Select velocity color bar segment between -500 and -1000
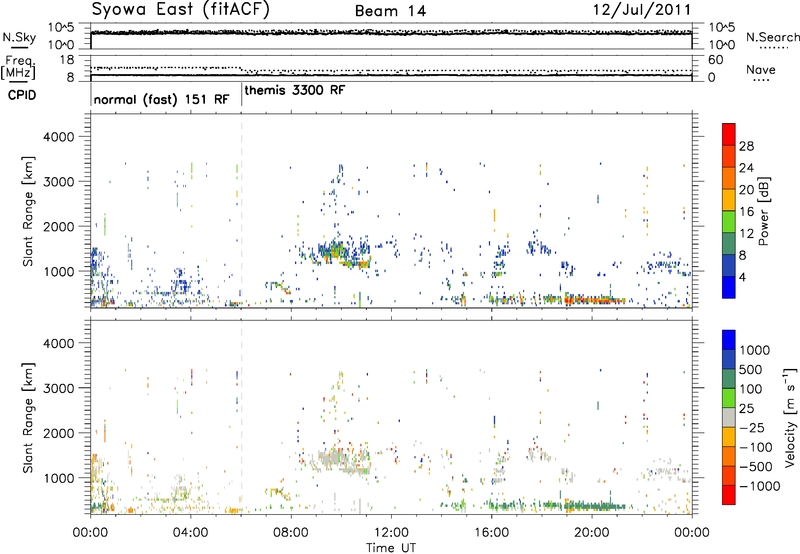 (729, 476)
